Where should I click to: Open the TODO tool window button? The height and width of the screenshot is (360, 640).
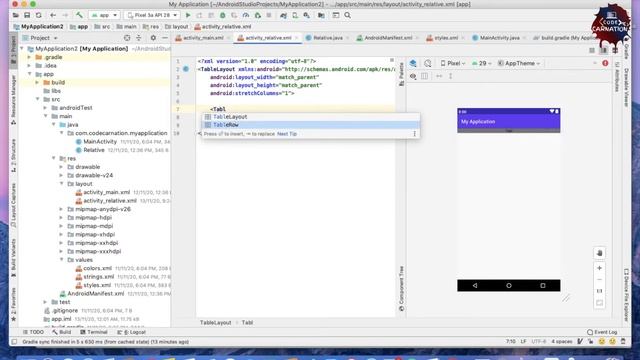click(33, 332)
